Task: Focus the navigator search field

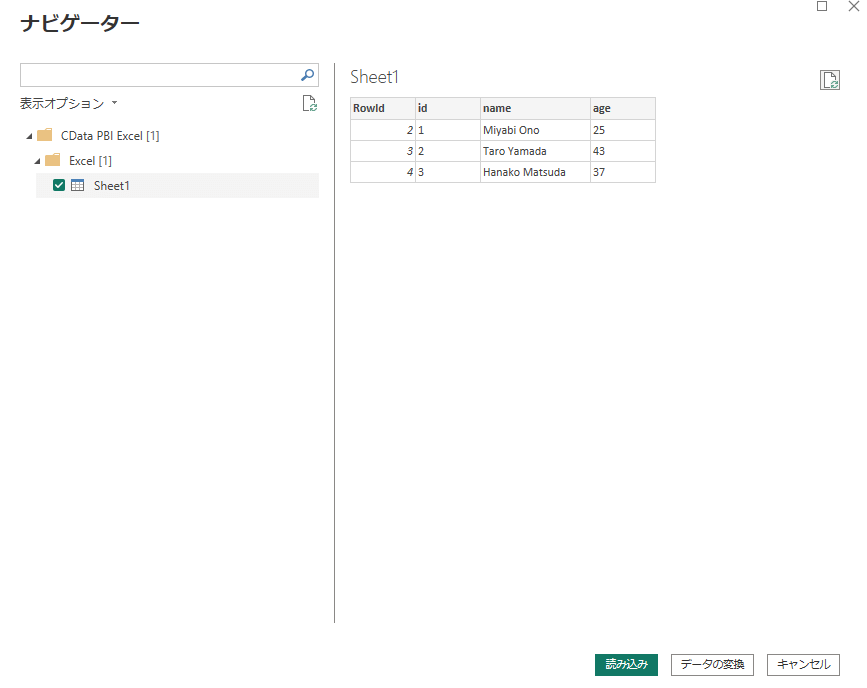Action: (x=160, y=75)
